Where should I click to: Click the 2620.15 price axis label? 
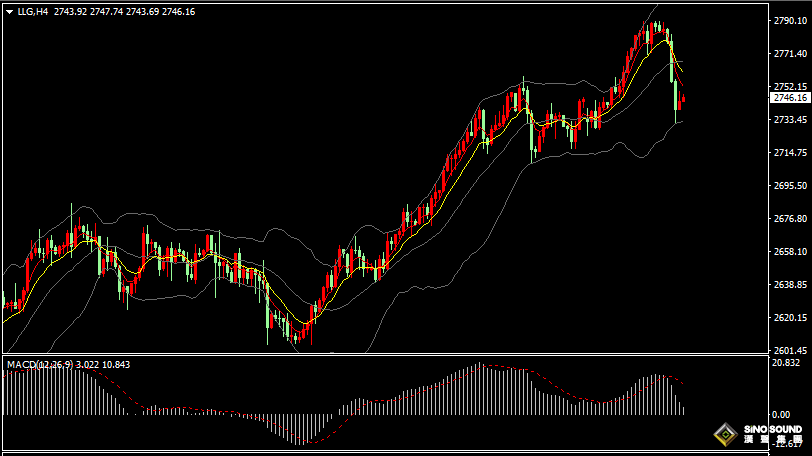790,317
